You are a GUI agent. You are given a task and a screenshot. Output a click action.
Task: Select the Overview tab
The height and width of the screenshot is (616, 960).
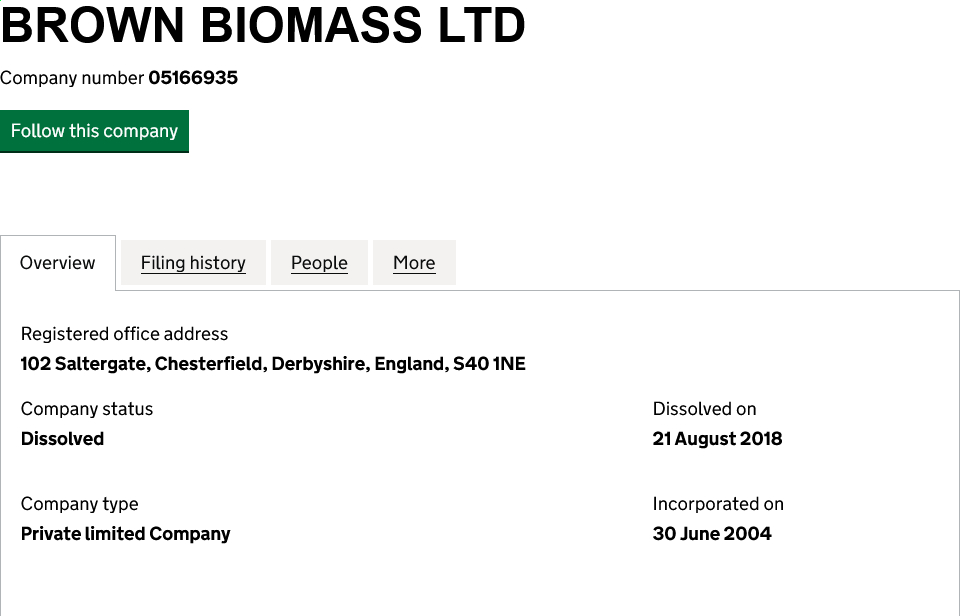pos(58,263)
